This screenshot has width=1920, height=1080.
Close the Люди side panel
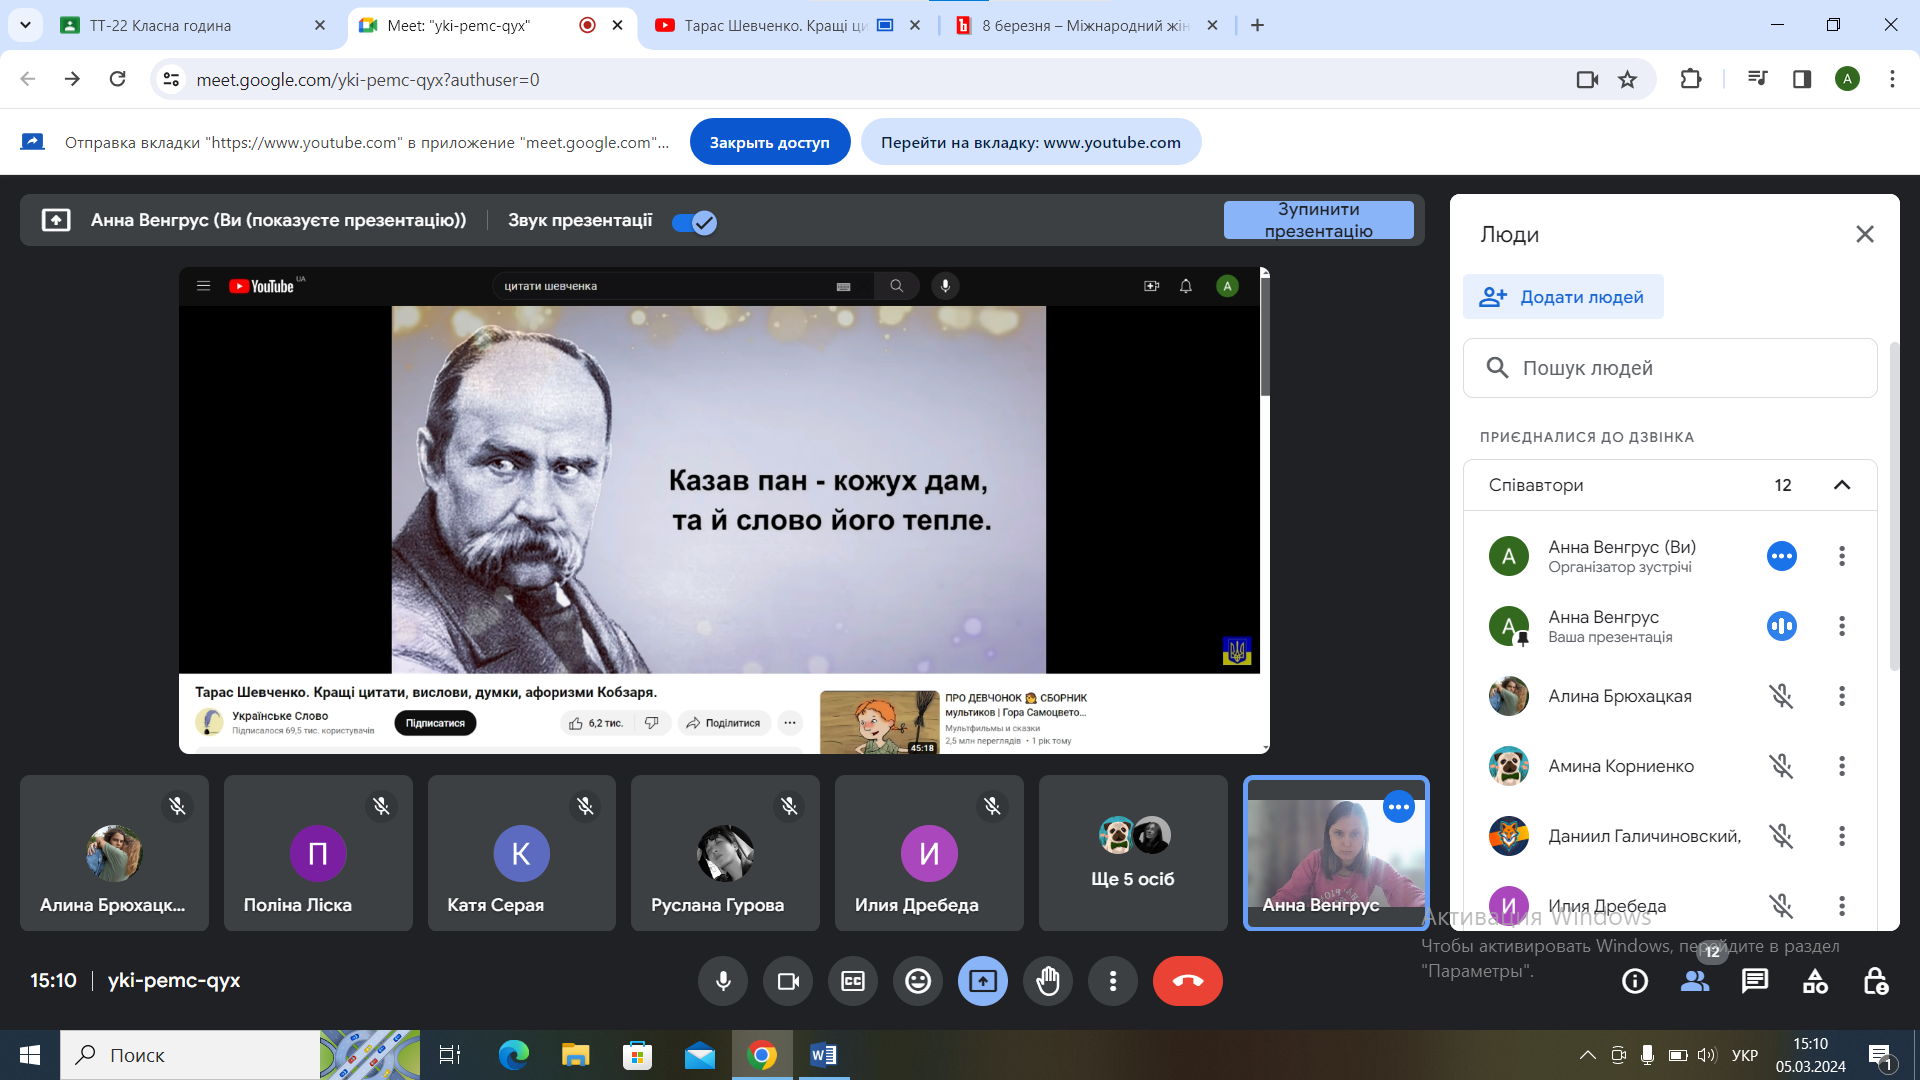(1865, 234)
